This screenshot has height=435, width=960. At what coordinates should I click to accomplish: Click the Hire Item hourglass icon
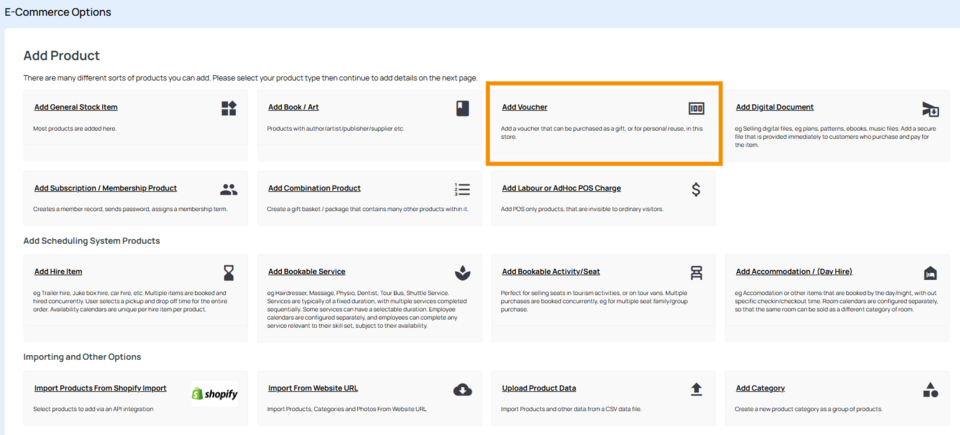(x=229, y=272)
